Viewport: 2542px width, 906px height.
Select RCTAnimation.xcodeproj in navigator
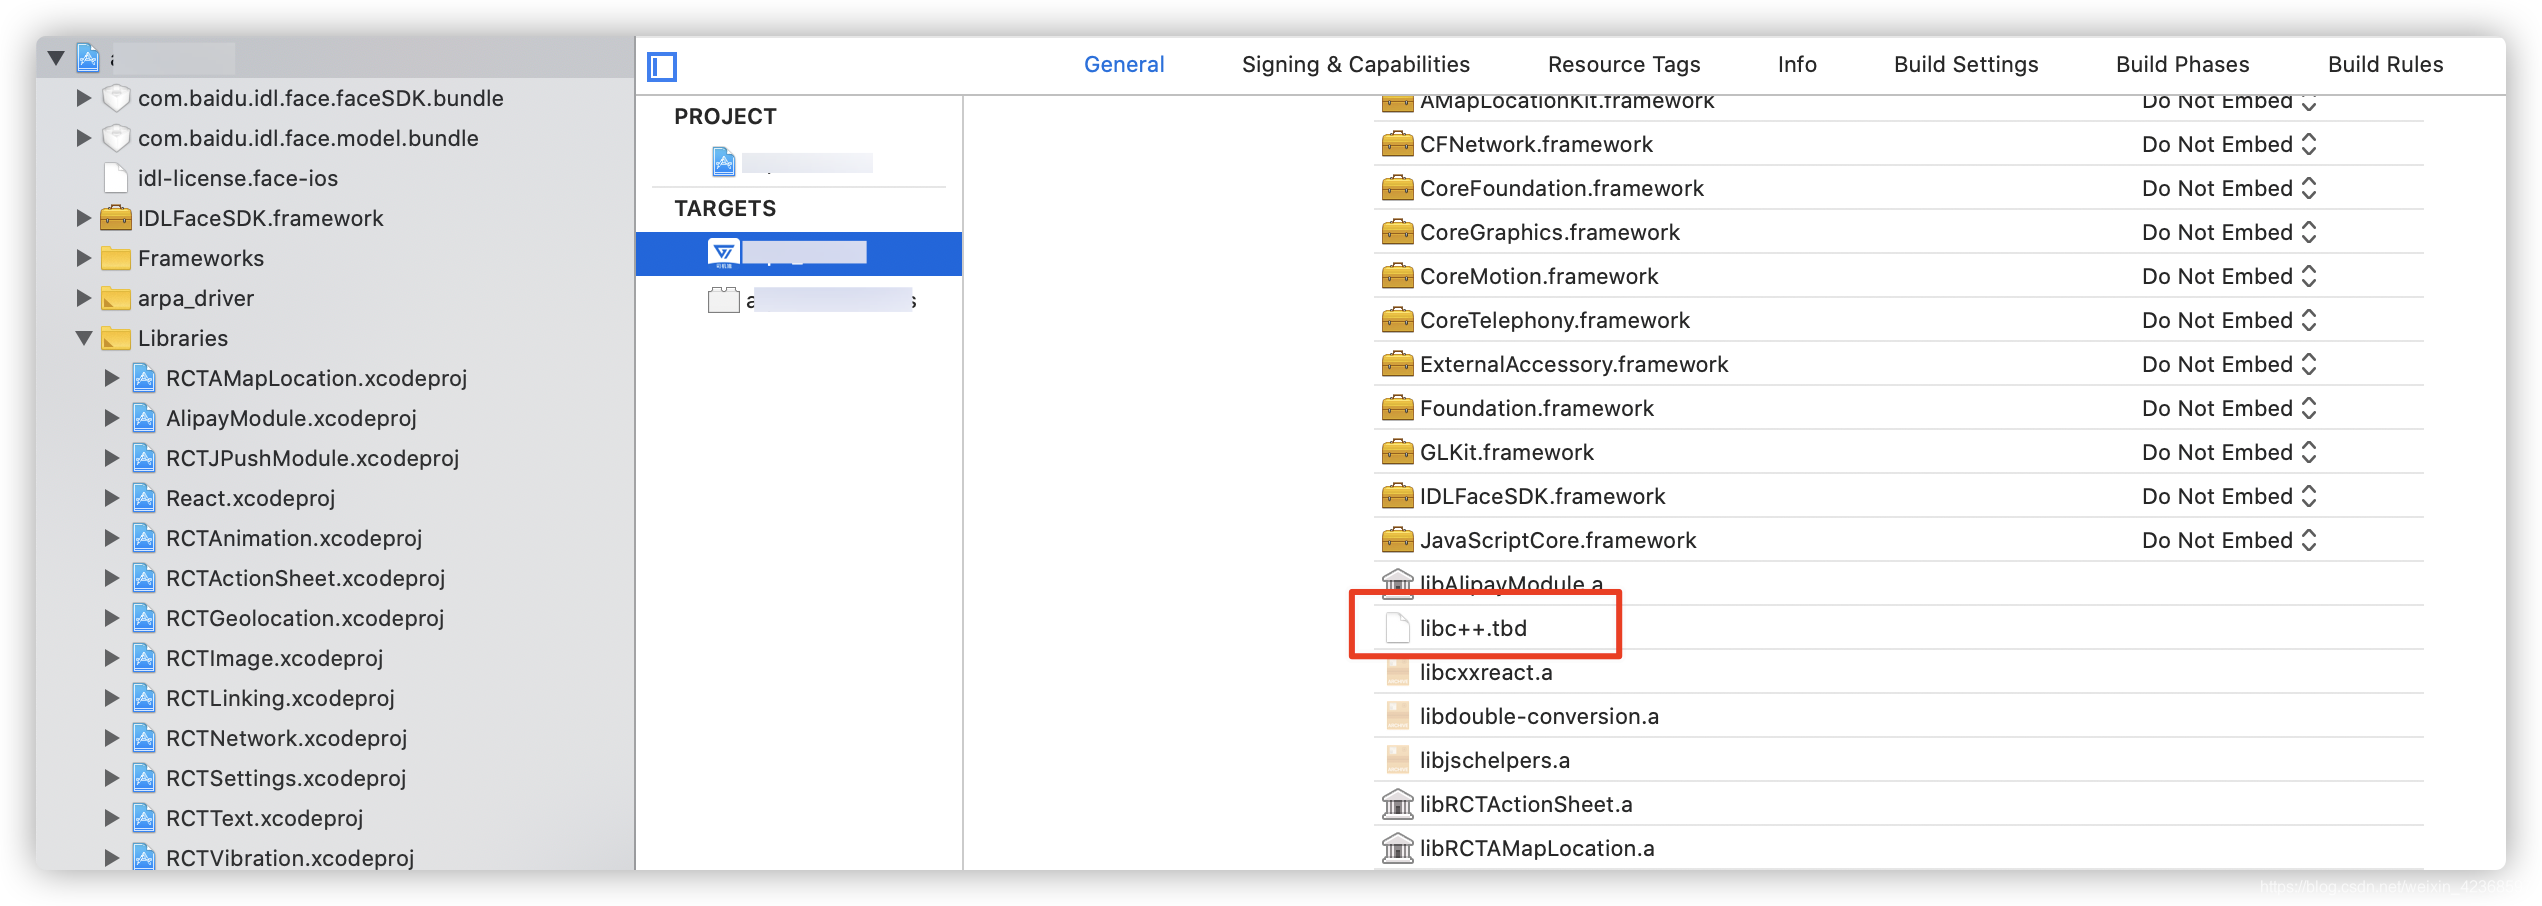(x=294, y=538)
